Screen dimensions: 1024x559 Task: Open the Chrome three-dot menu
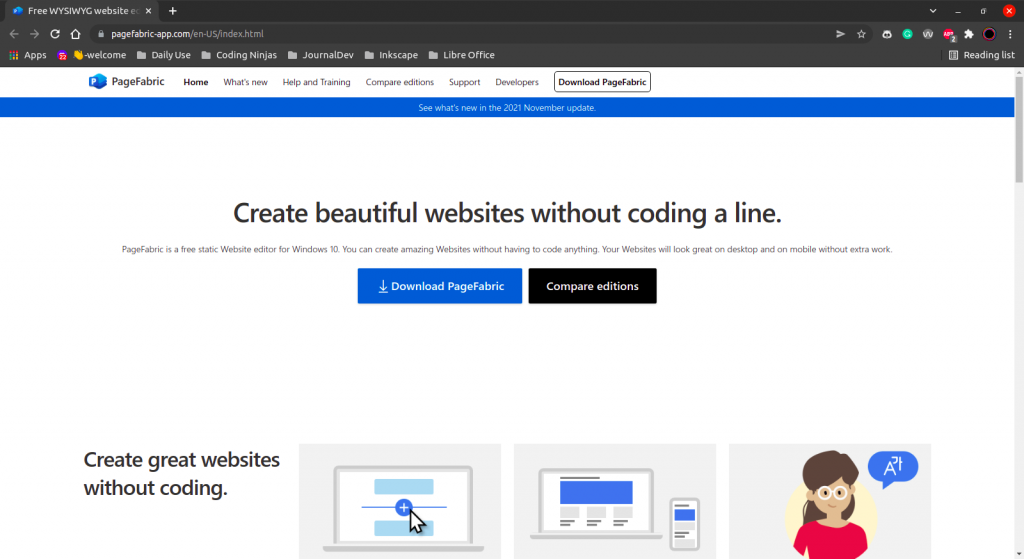1010,34
